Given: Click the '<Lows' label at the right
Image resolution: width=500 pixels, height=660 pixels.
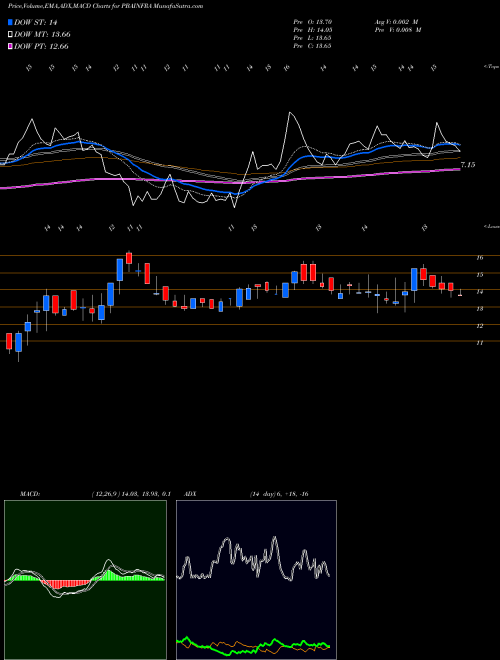Looking at the screenshot, I should (x=492, y=226).
